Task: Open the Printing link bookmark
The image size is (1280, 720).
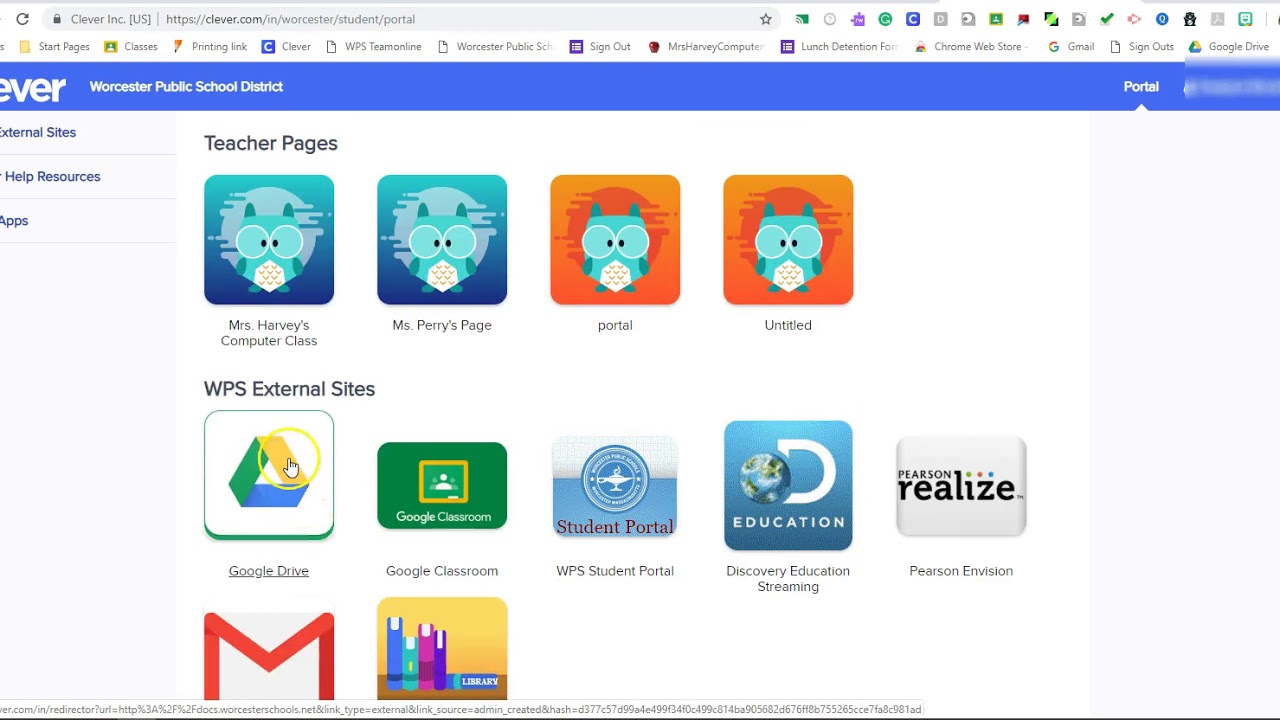Action: 210,46
